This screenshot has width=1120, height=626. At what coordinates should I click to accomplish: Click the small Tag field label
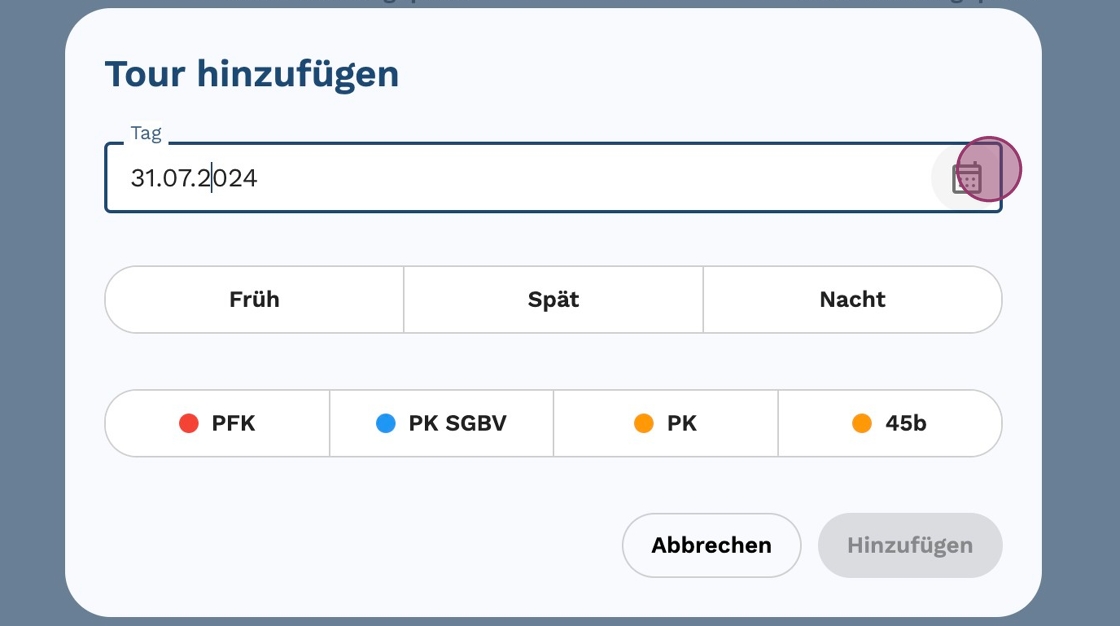point(146,133)
